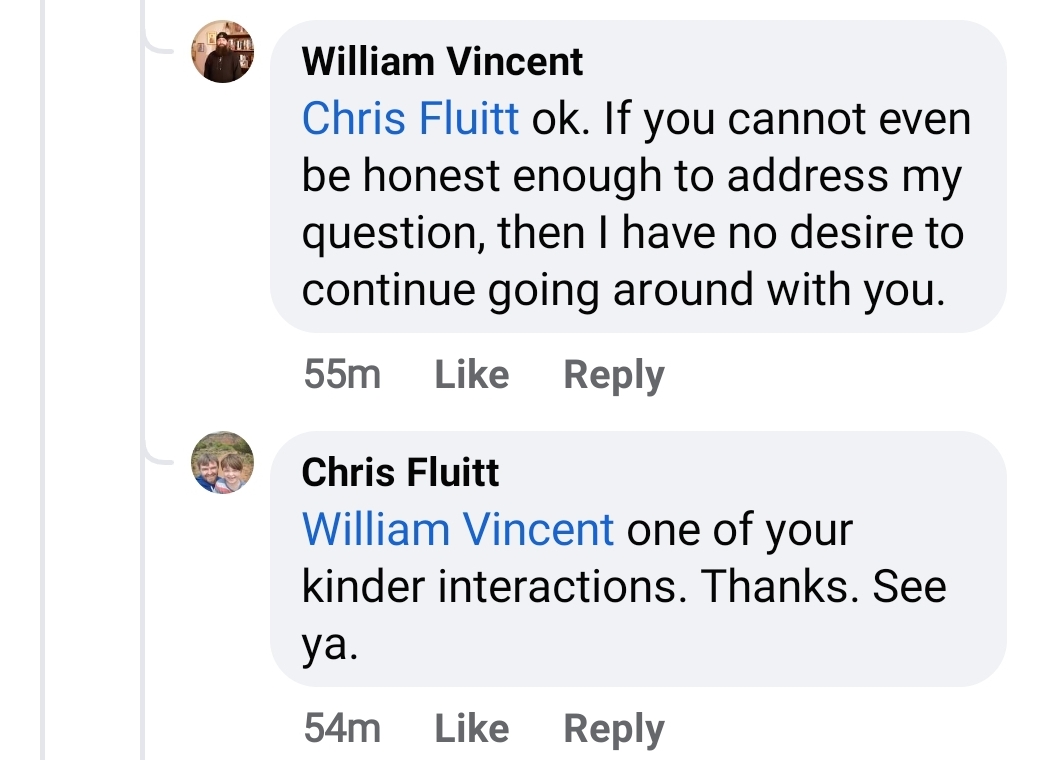Tap the 'continue going around with you' line
This screenshot has width=1038, height=760.
click(x=622, y=290)
